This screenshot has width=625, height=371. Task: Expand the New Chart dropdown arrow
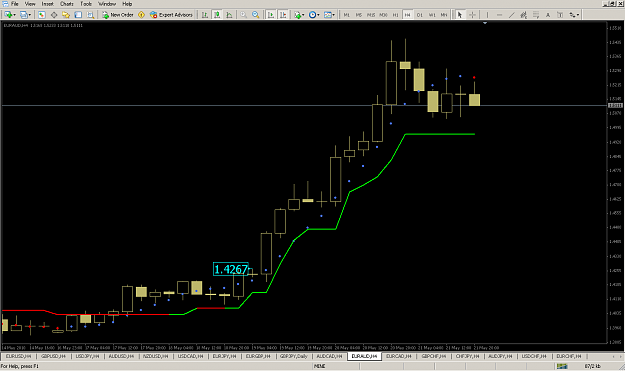(14, 15)
